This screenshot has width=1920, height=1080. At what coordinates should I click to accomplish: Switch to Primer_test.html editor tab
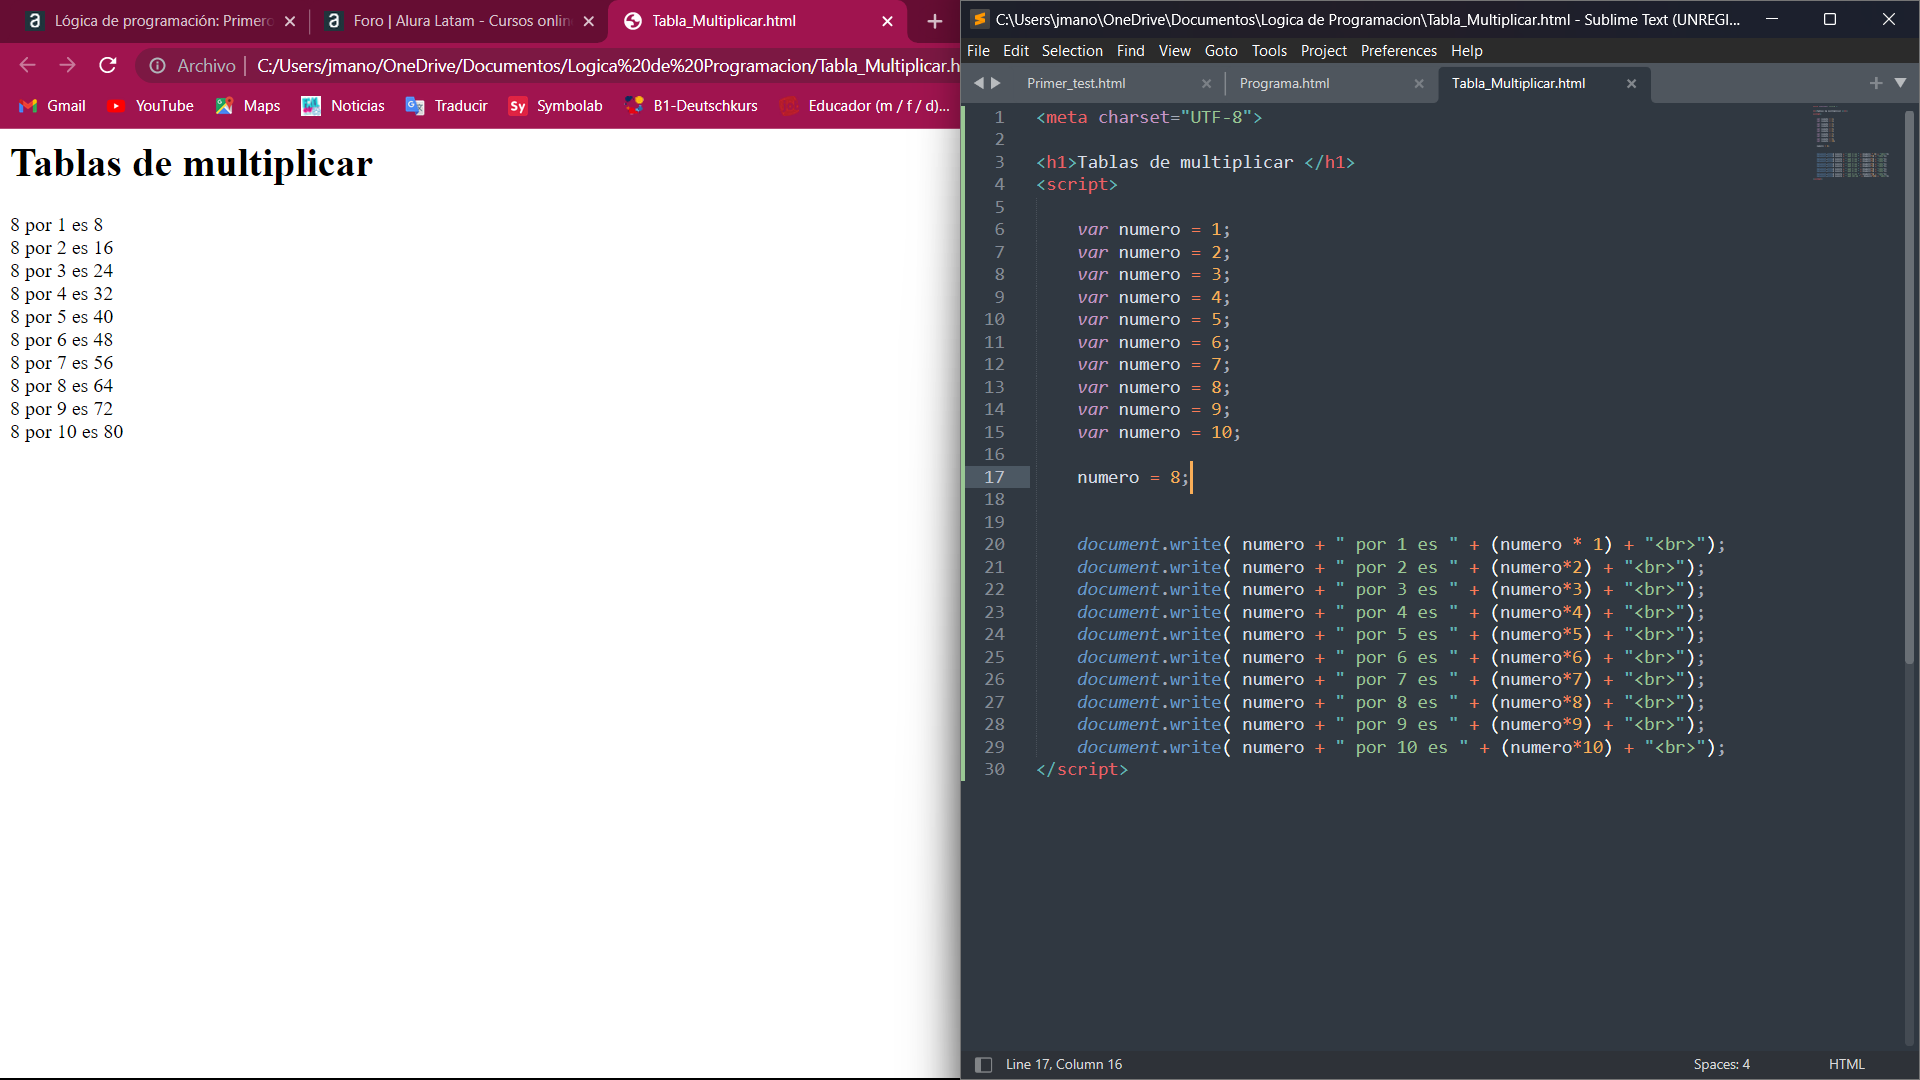pyautogui.click(x=1076, y=84)
